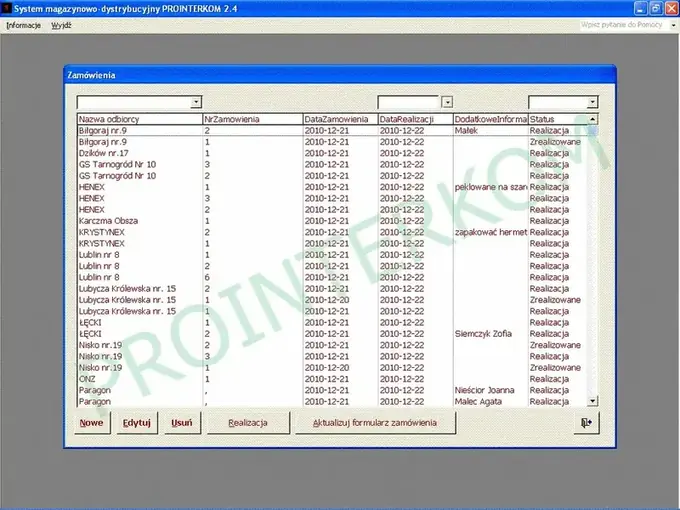Click the Realizacja button
This screenshot has width=680, height=510.
pyautogui.click(x=248, y=423)
